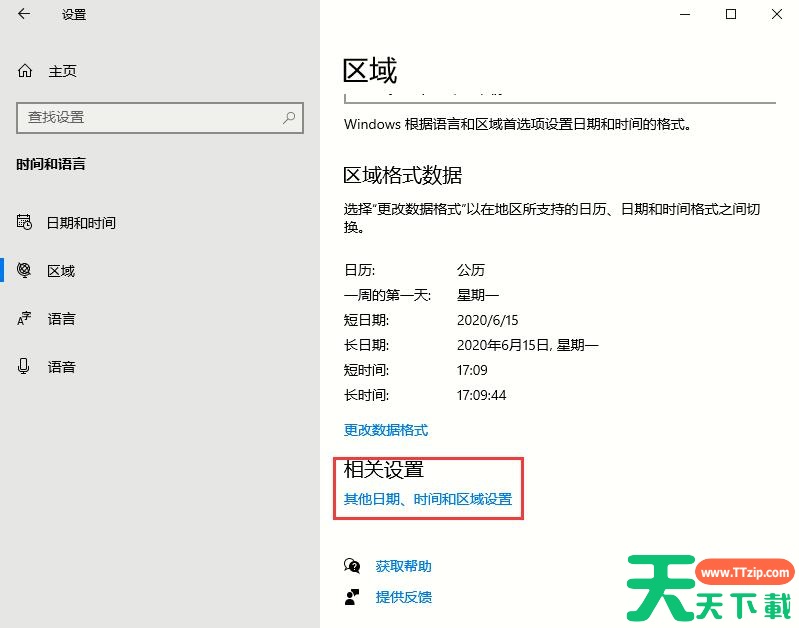
Task: Close the 设置 window
Action: click(777, 14)
